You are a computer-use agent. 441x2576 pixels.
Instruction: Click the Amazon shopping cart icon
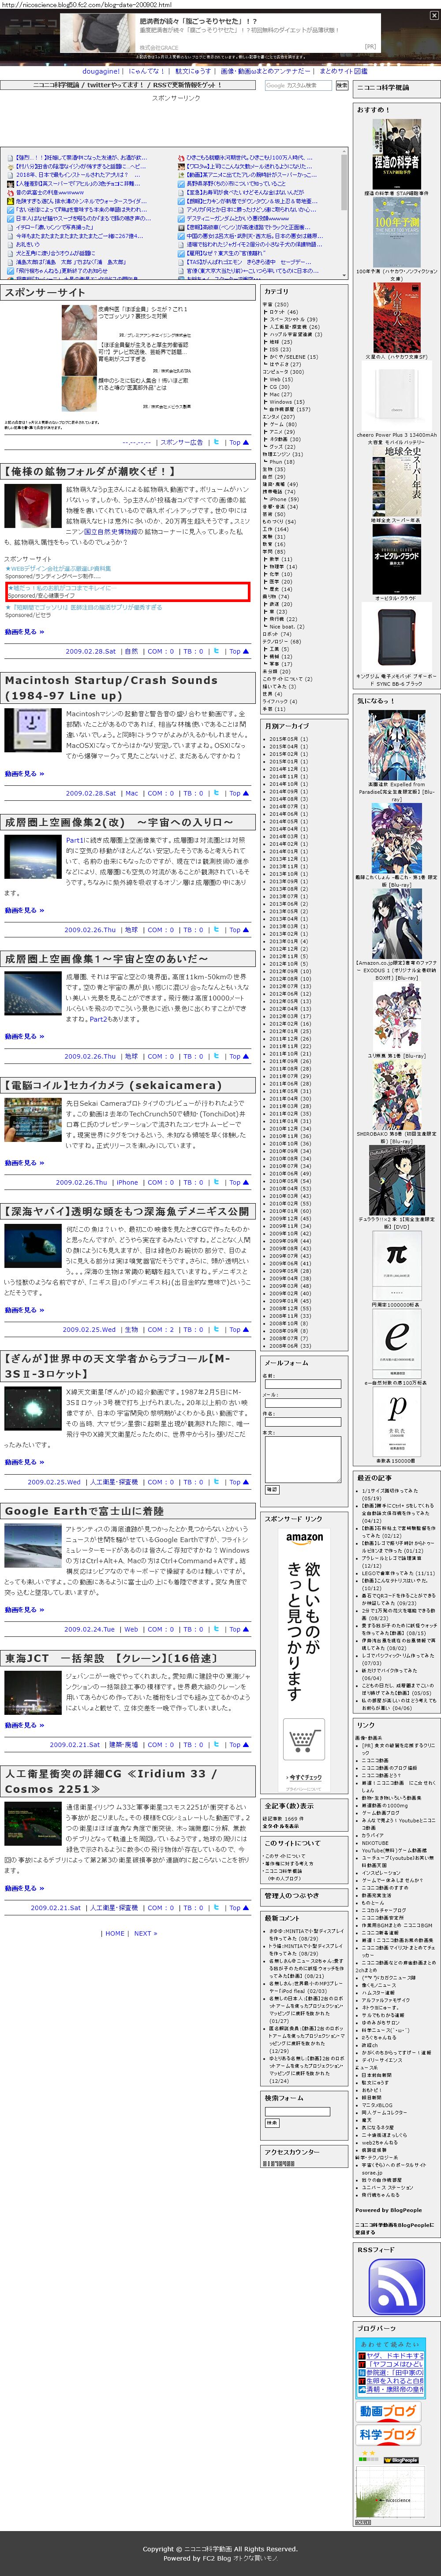tap(304, 1740)
